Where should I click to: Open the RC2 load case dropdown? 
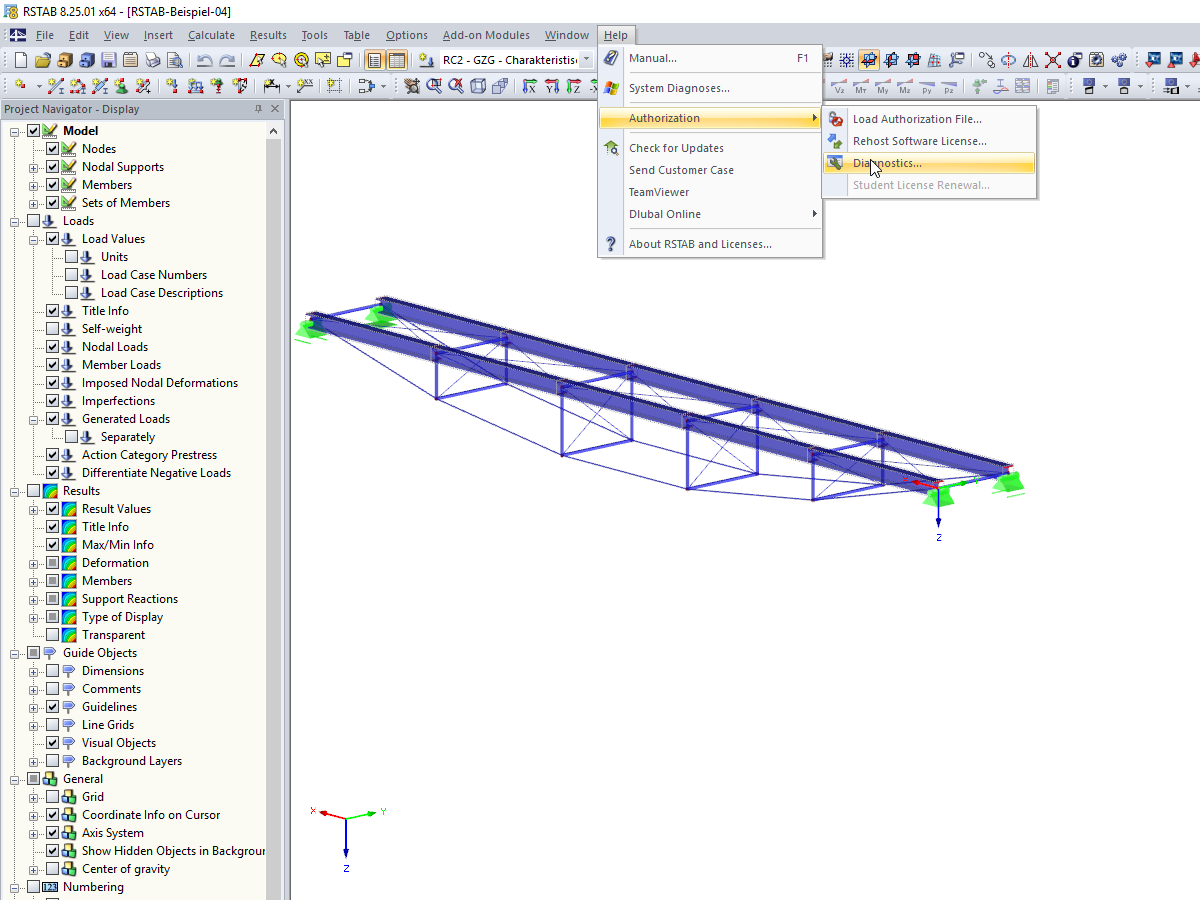(x=586, y=60)
